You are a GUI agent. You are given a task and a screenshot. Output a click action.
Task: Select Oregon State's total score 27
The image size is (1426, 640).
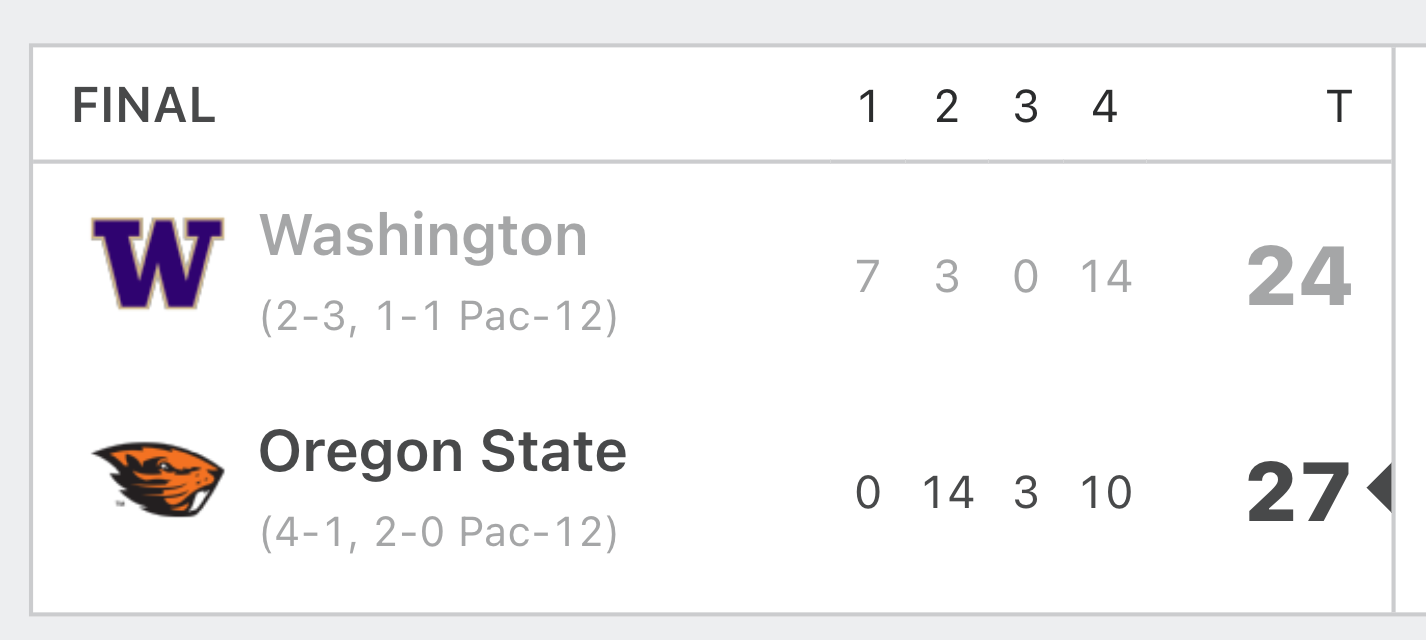click(x=1299, y=493)
